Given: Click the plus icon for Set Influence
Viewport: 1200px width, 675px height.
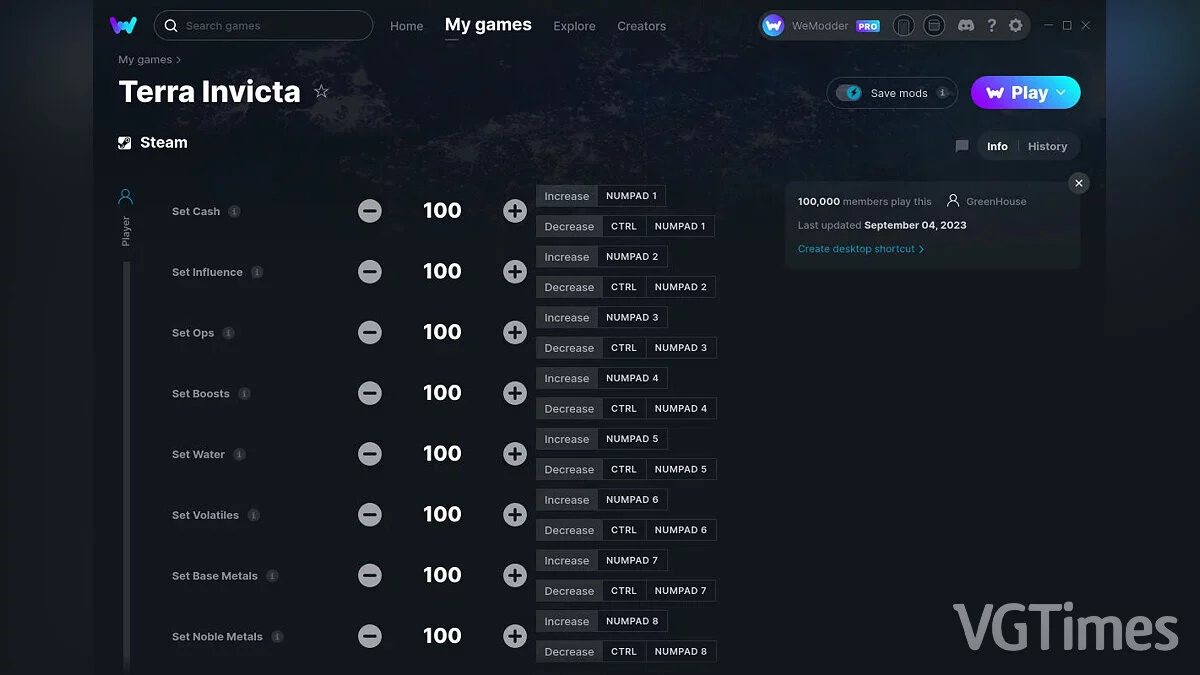Looking at the screenshot, I should [515, 272].
